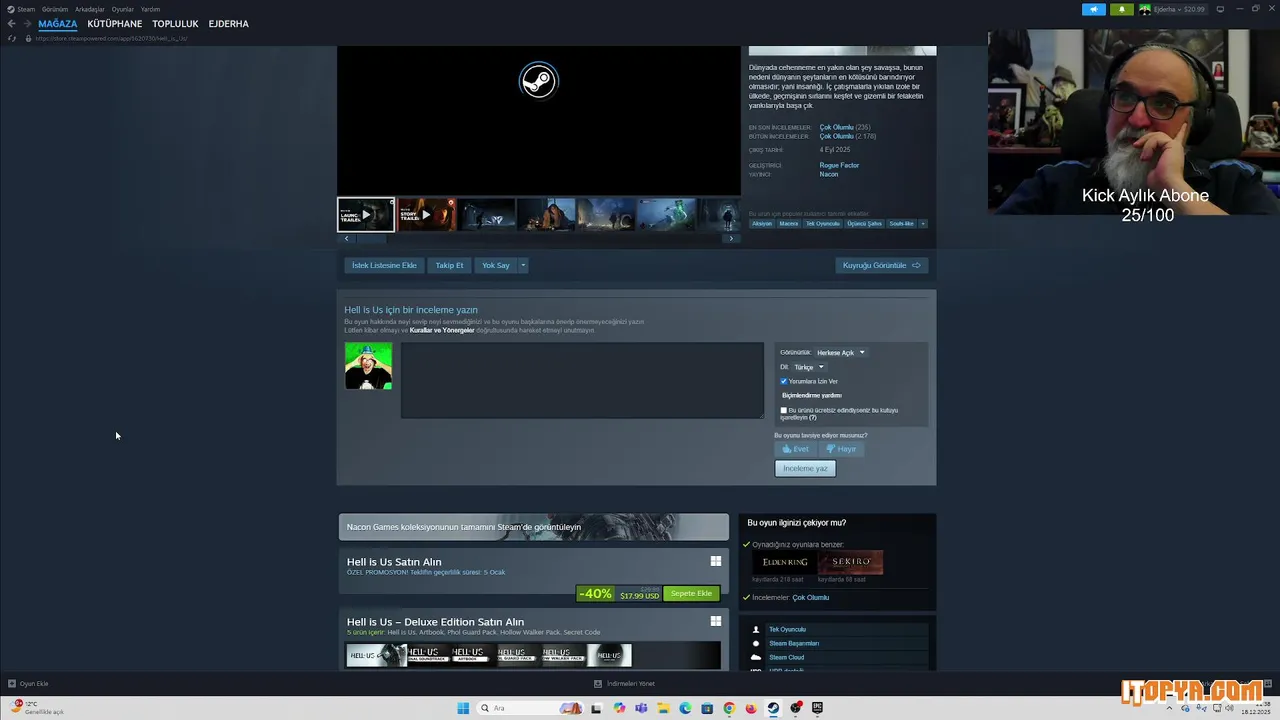Expand the Yok Say arrow dropdown
This screenshot has height=720, width=1280.
(x=522, y=265)
